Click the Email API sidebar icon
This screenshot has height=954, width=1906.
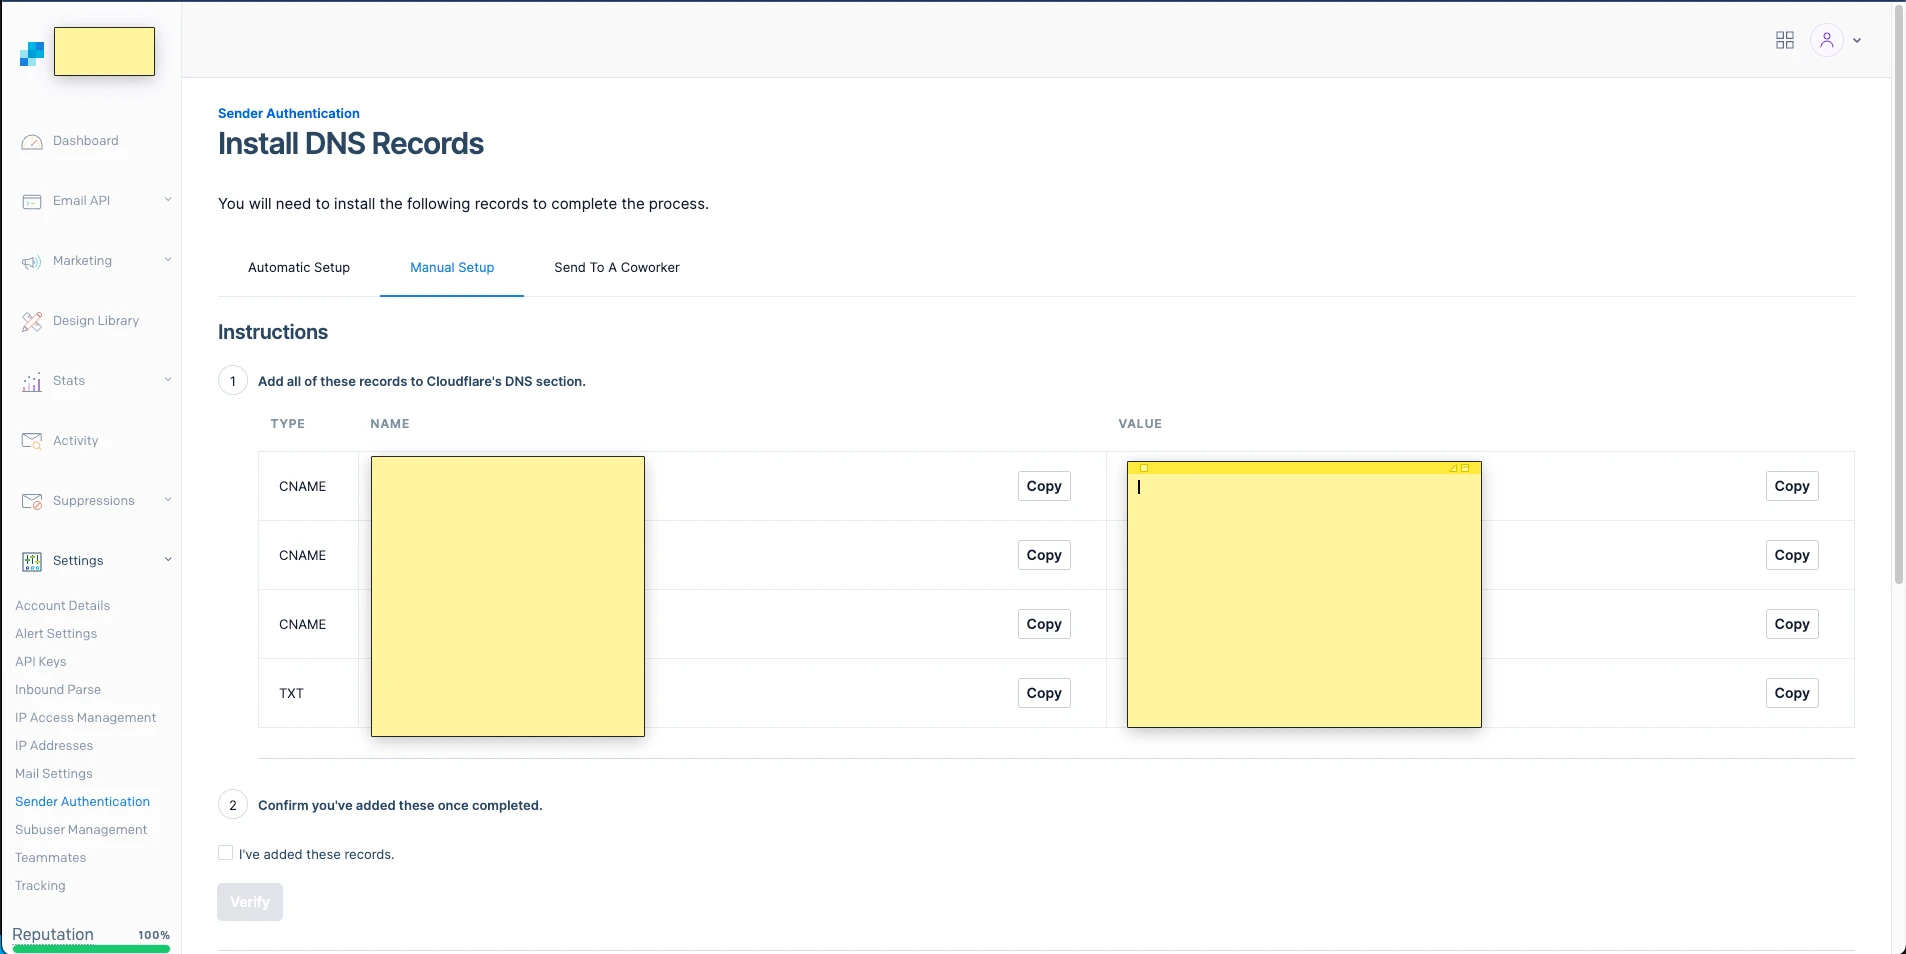pyautogui.click(x=32, y=202)
